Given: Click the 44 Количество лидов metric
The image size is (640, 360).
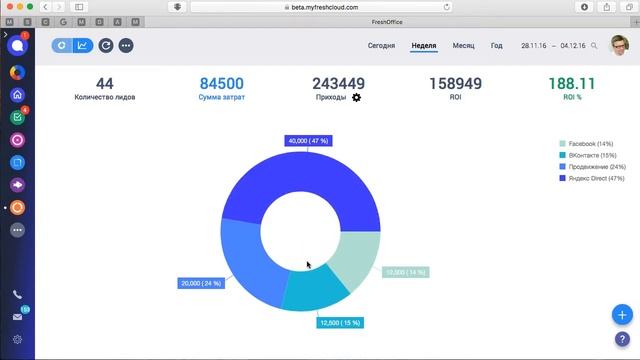Looking at the screenshot, I should coord(104,89).
